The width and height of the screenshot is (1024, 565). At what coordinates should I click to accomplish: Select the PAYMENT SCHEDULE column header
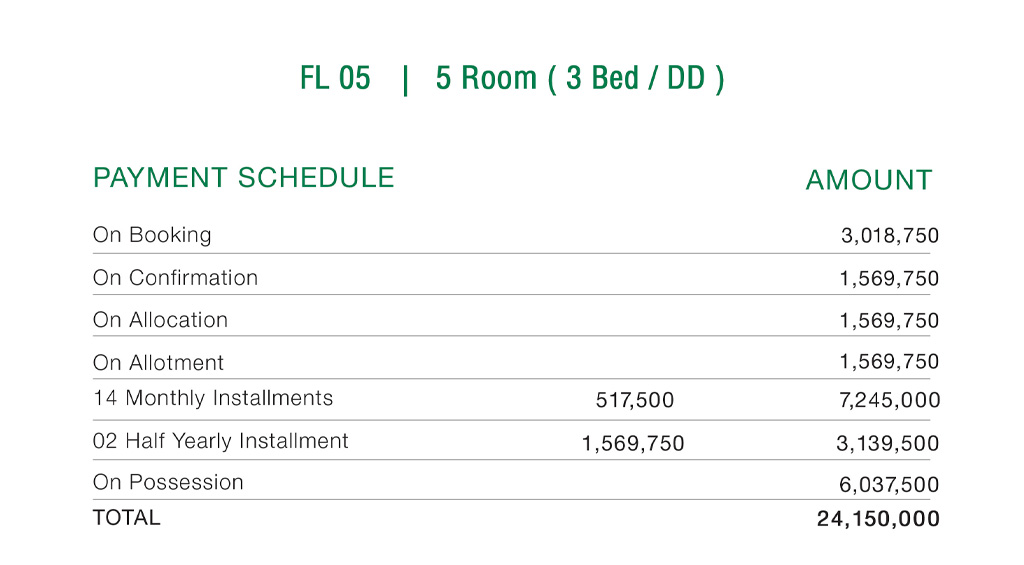243,178
